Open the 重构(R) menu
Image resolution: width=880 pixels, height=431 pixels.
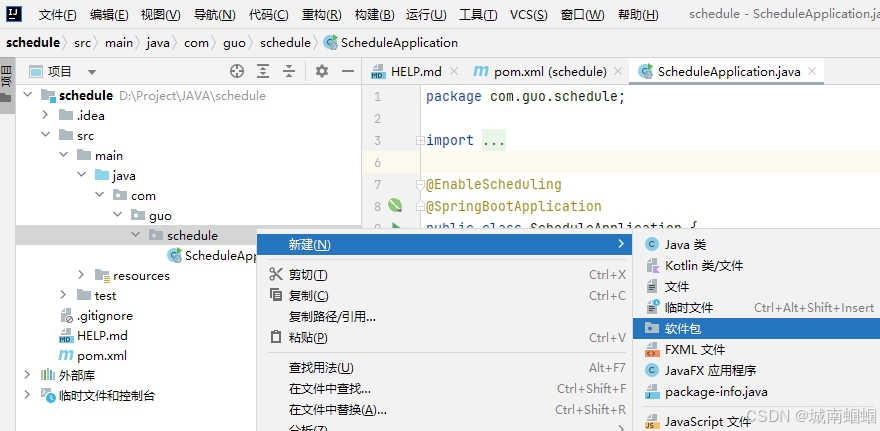(x=322, y=15)
